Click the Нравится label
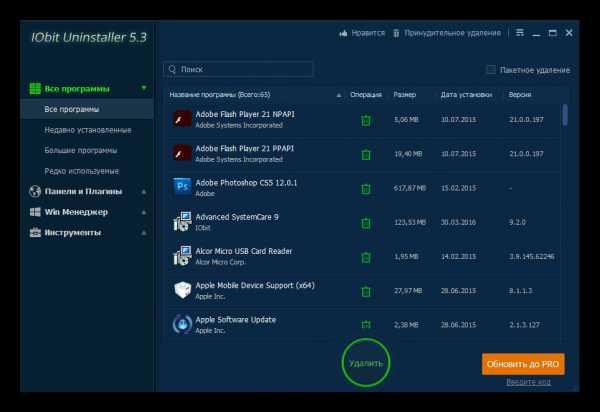The image size is (600, 412). click(x=368, y=33)
